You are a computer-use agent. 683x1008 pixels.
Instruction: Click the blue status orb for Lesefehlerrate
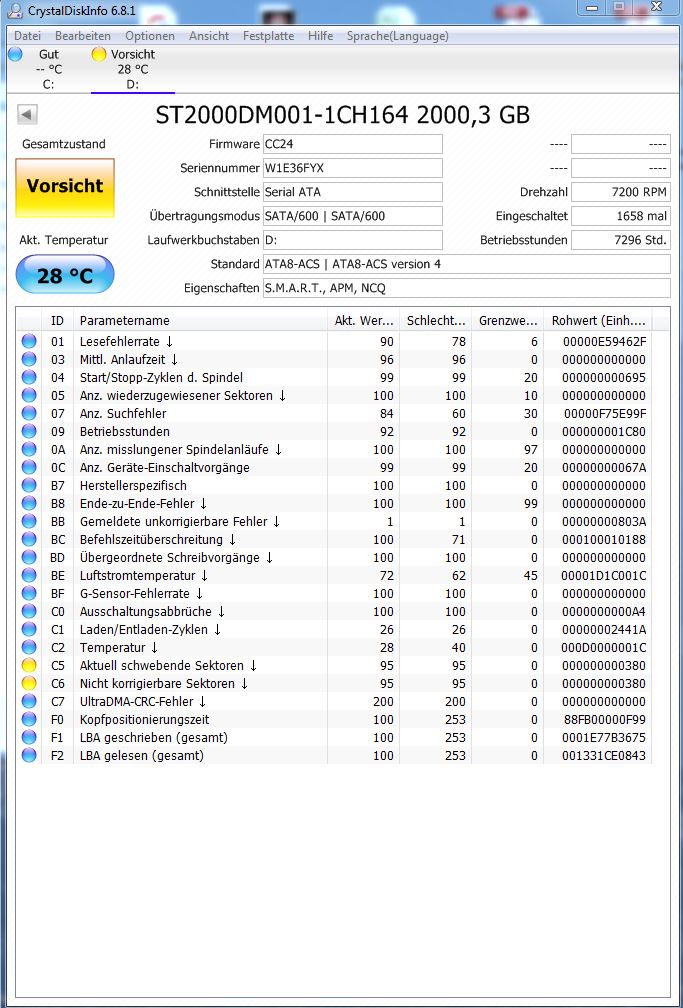coord(29,341)
